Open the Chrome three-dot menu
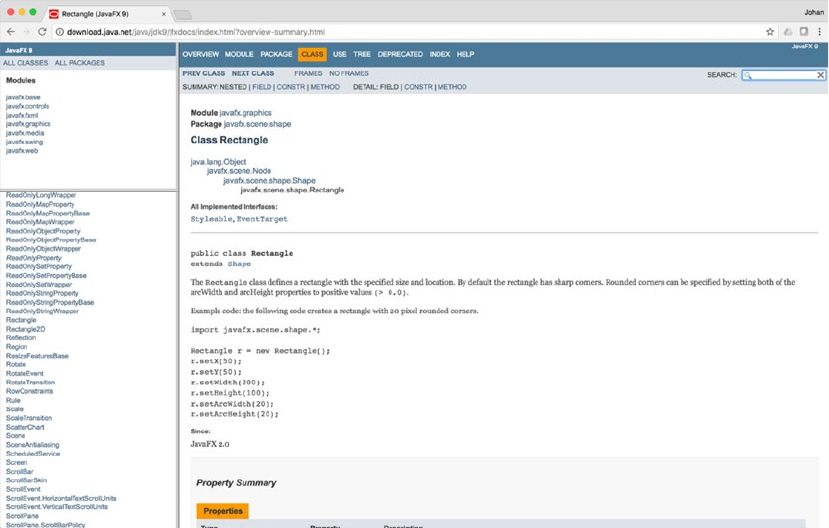 pyautogui.click(x=819, y=32)
